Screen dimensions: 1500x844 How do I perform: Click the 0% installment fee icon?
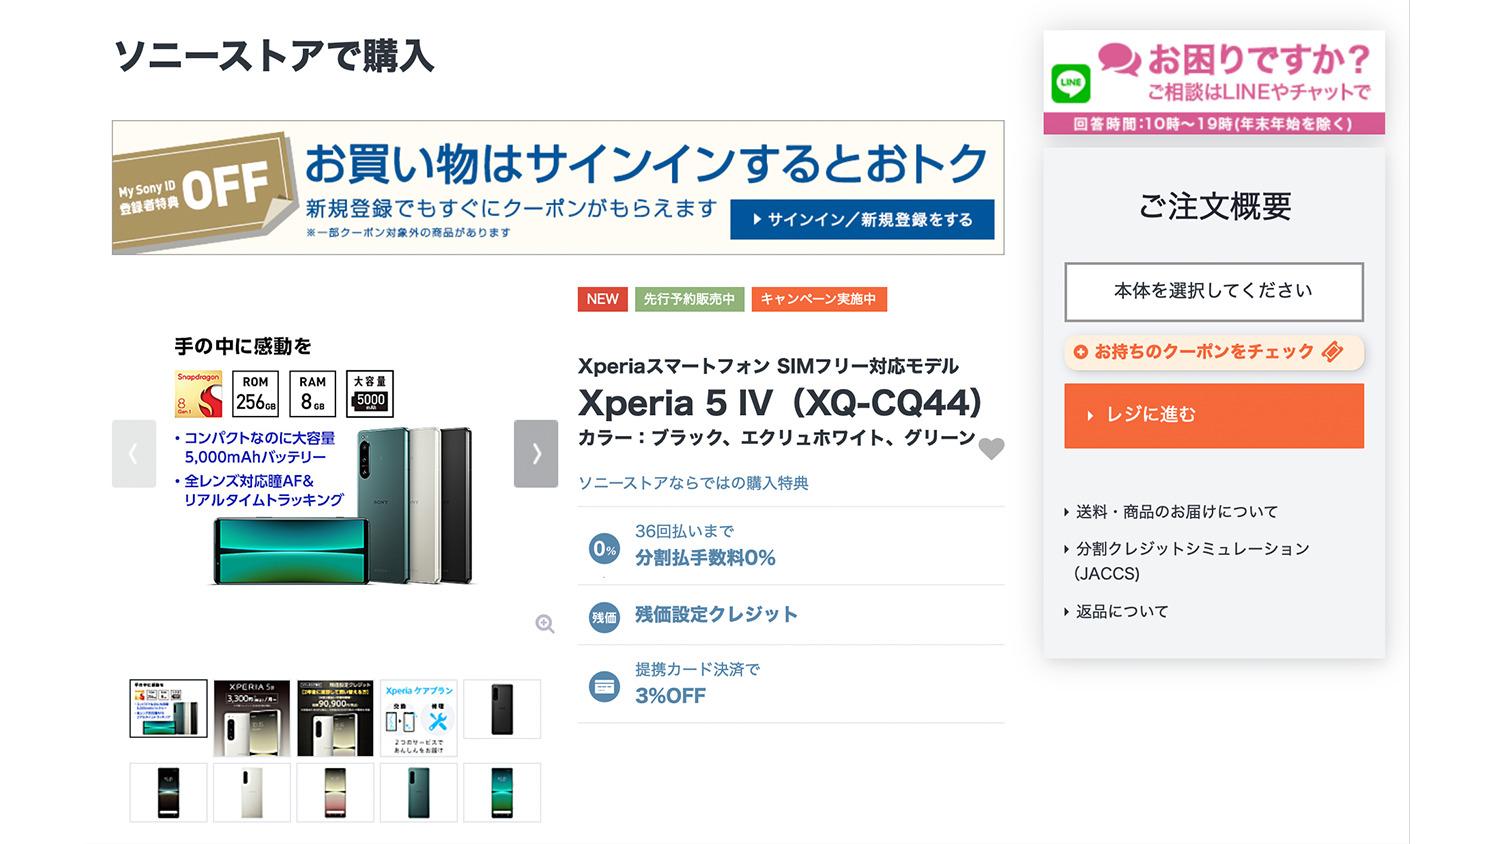[x=604, y=548]
